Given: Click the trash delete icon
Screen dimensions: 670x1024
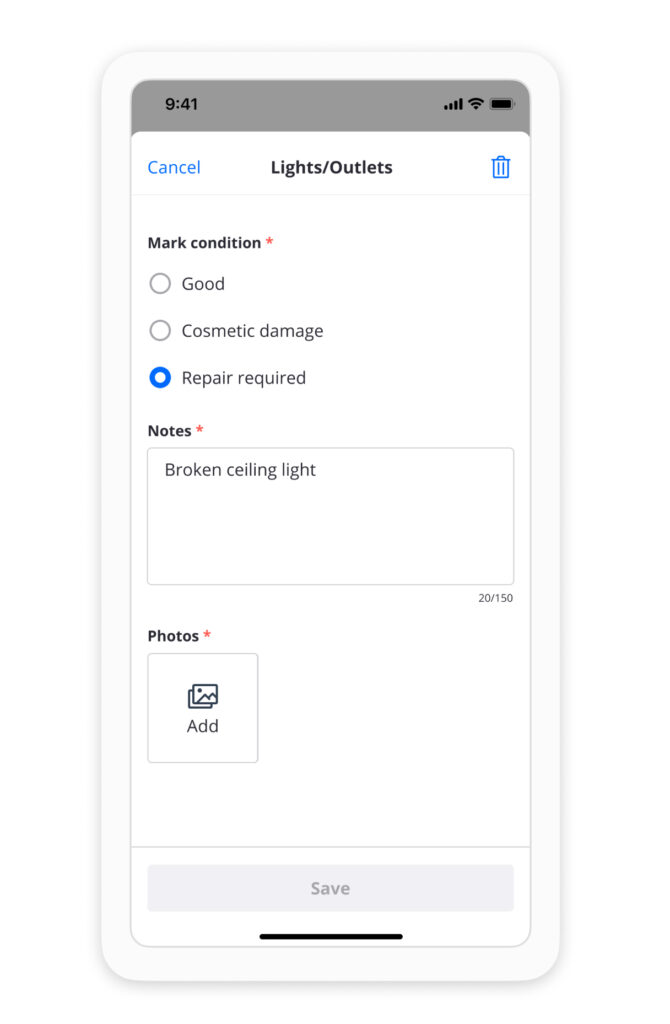Looking at the screenshot, I should coord(500,167).
